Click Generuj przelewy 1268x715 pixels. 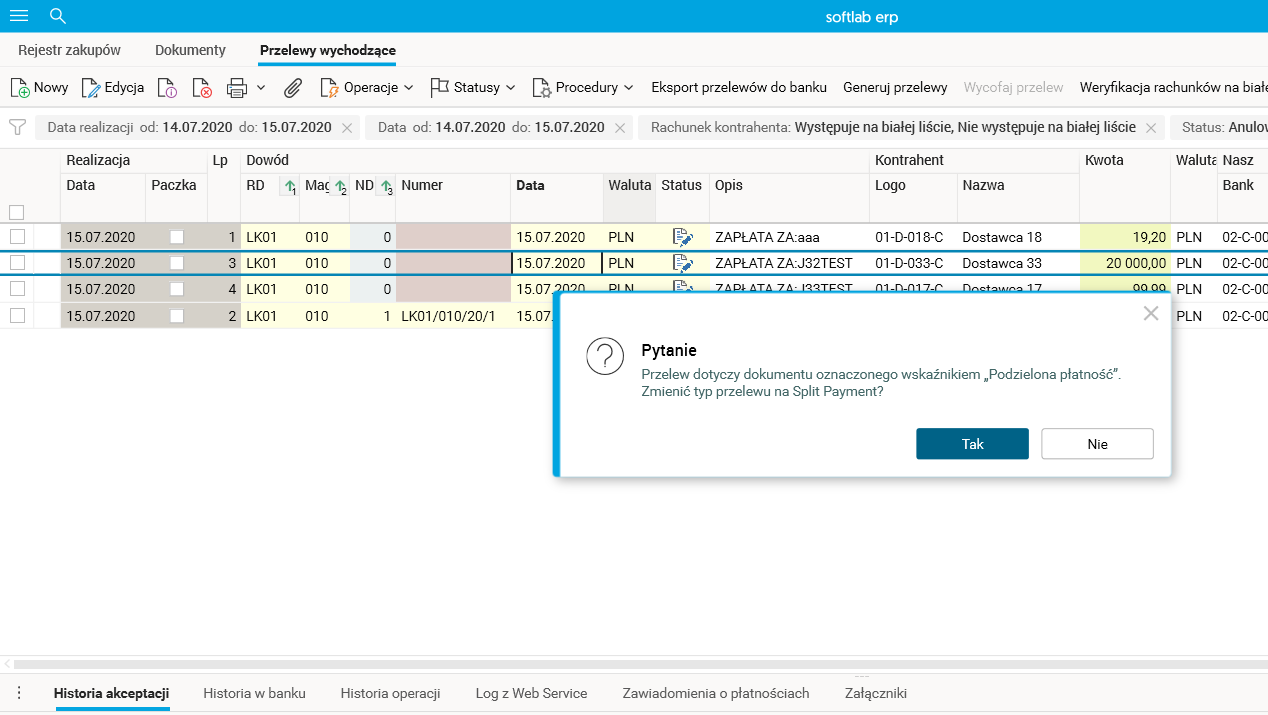tap(895, 88)
